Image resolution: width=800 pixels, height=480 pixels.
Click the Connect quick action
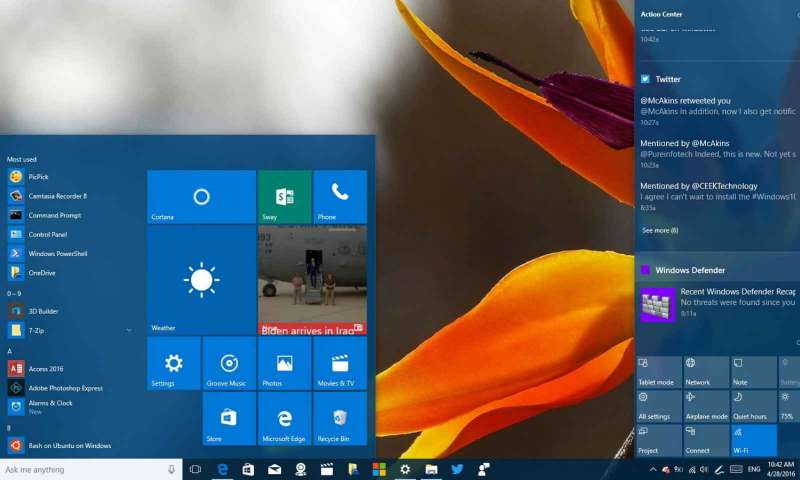[x=706, y=440]
